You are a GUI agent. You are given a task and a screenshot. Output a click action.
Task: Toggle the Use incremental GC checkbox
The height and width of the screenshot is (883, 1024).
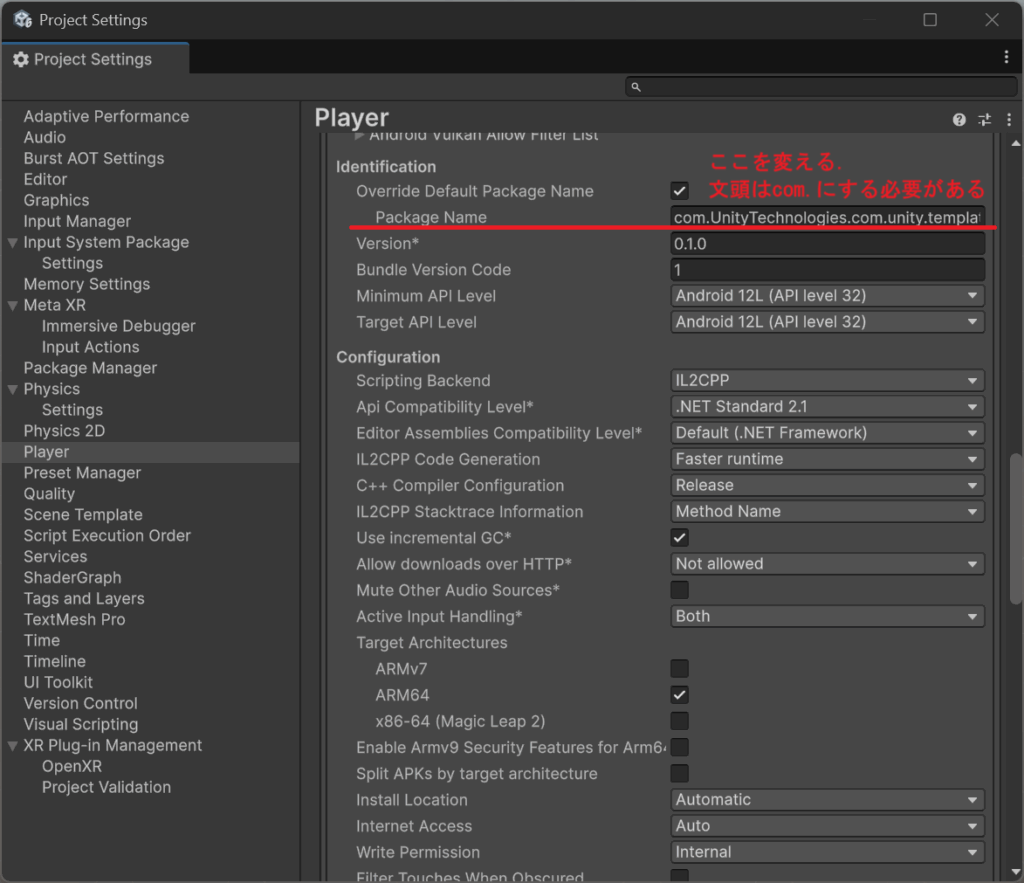point(679,538)
